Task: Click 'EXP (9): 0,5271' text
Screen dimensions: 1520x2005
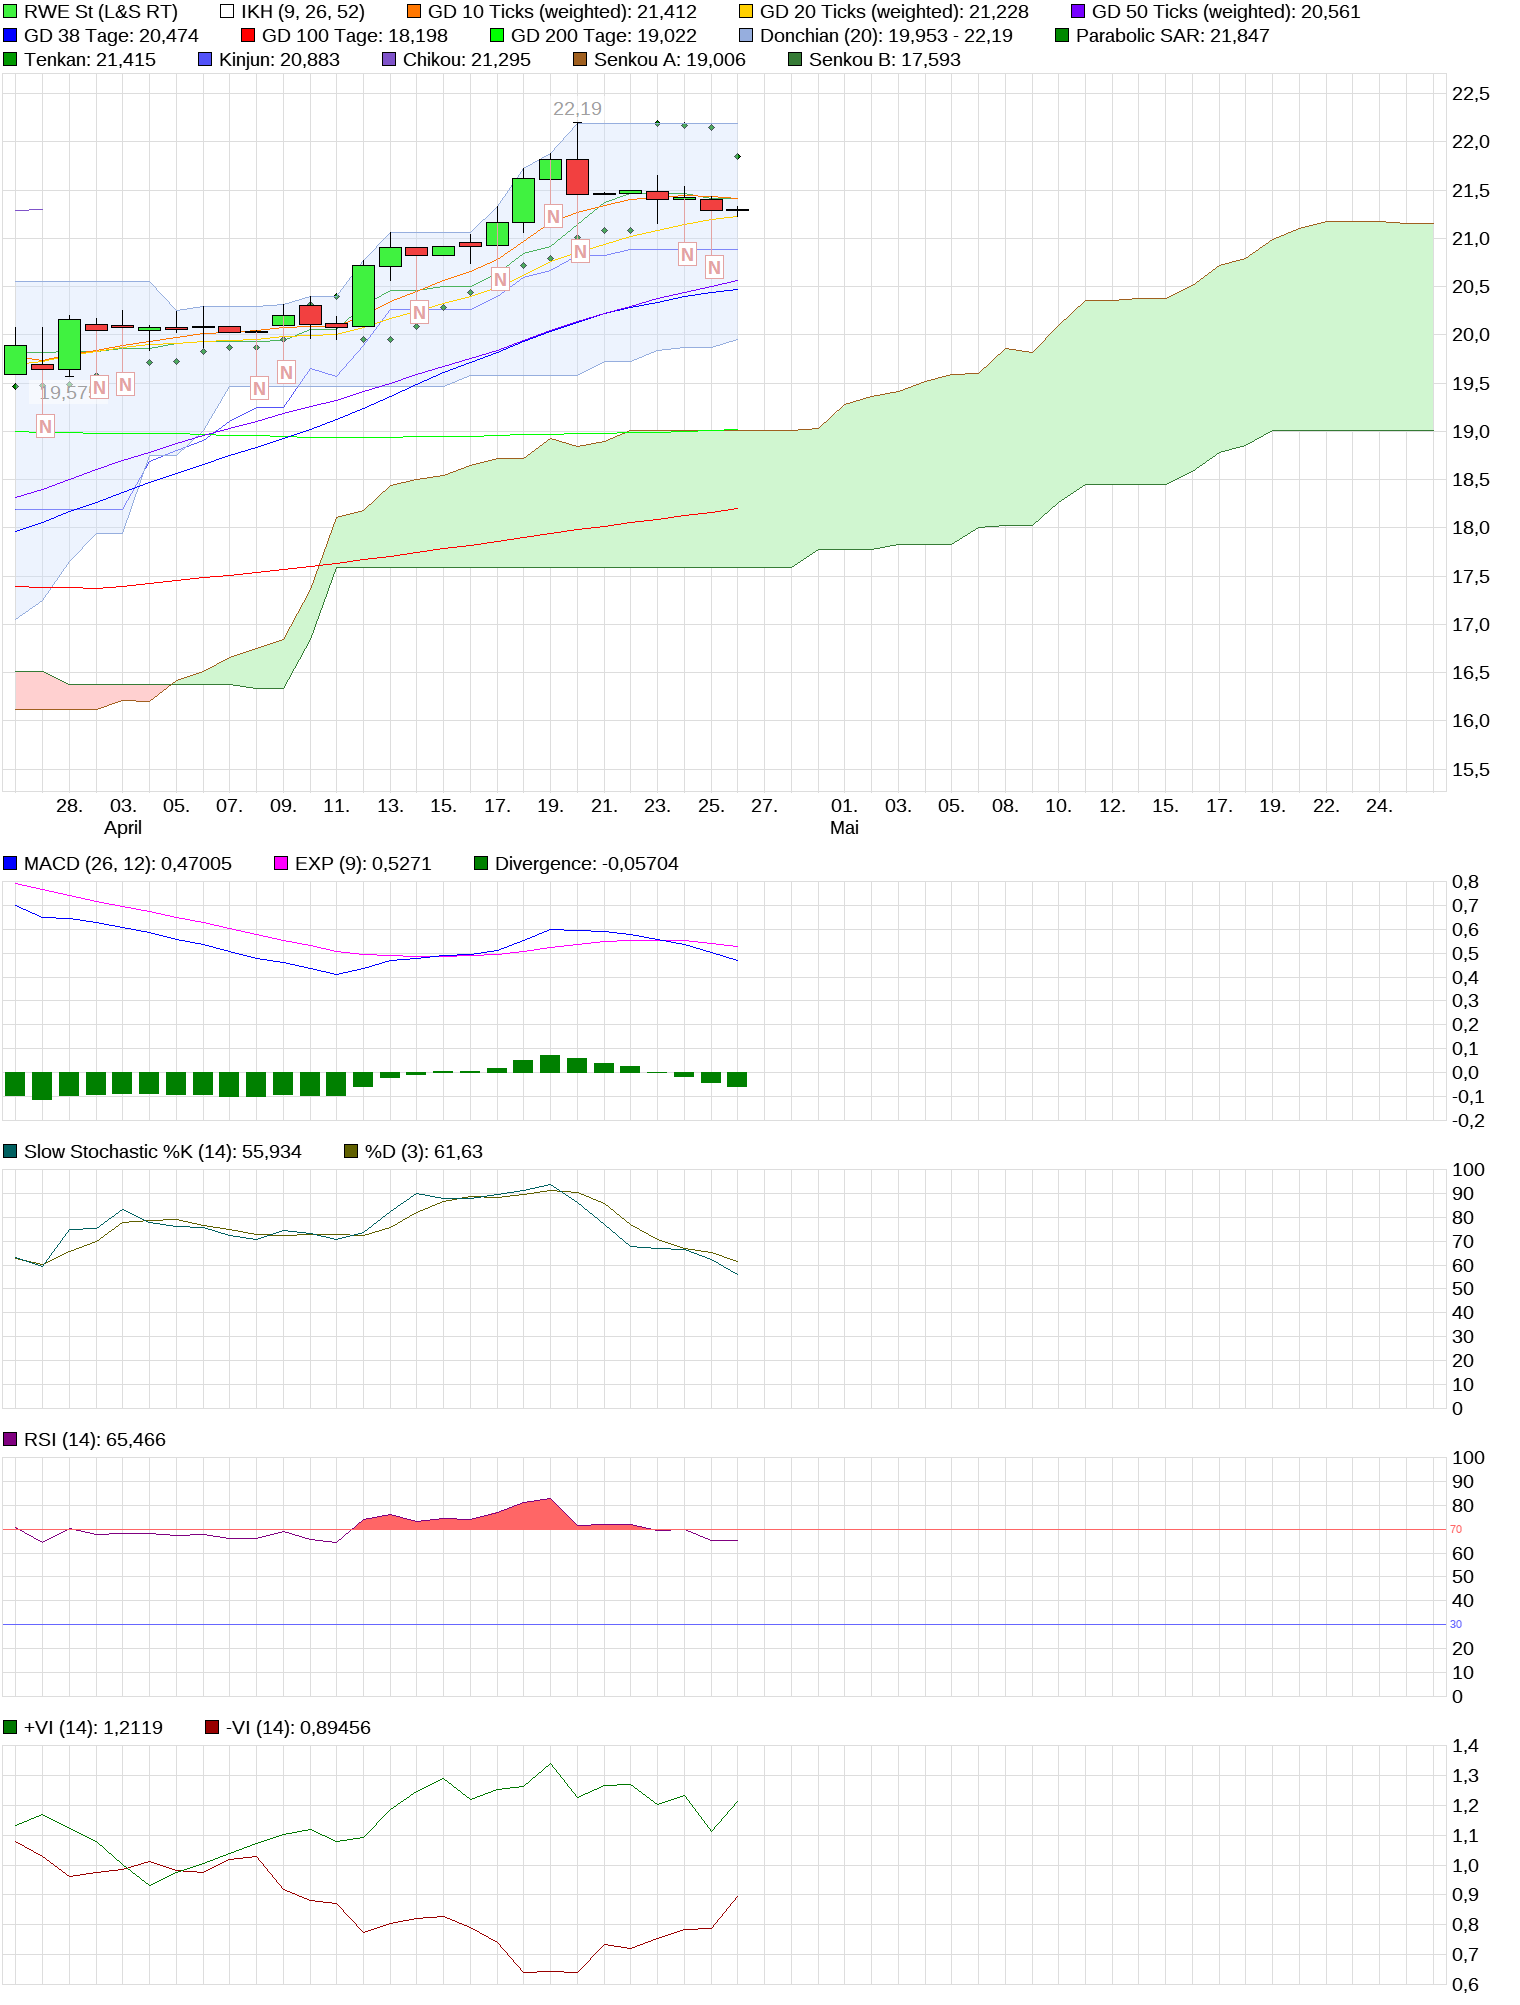Action: click(x=363, y=864)
